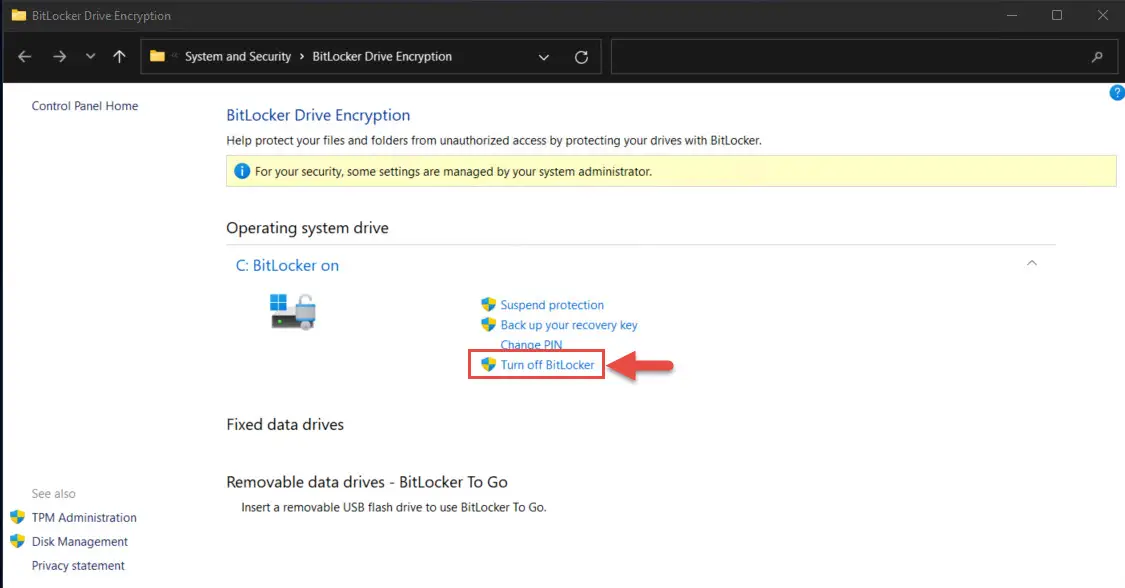Image resolution: width=1125 pixels, height=588 pixels.
Task: Select System and Security breadcrumb
Action: click(x=237, y=57)
